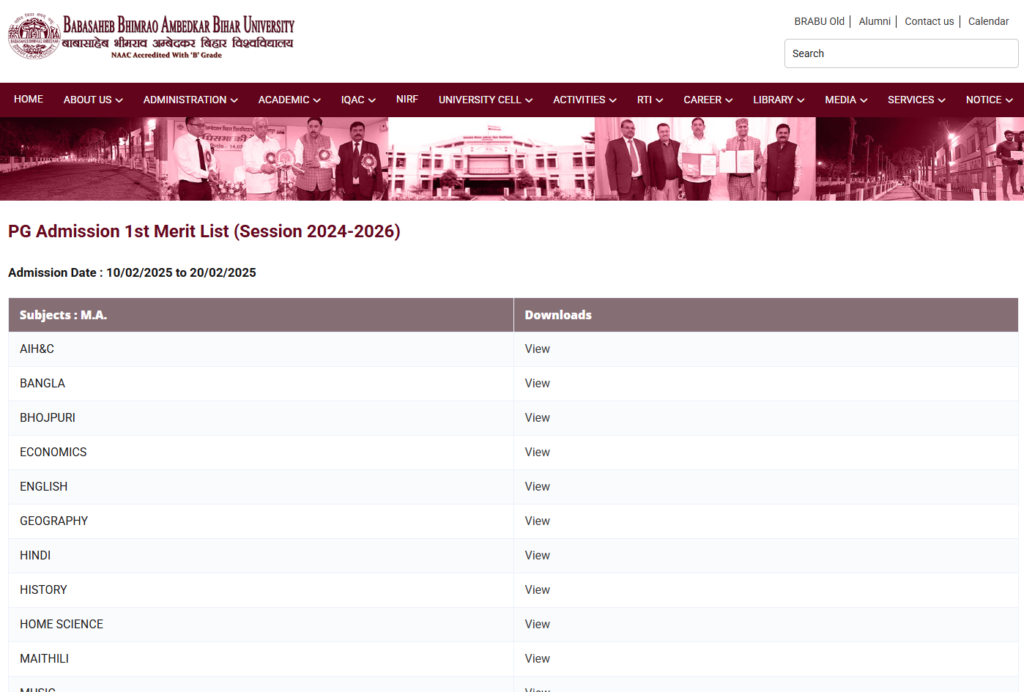Image resolution: width=1024 pixels, height=692 pixels.
Task: Click the university logo emblem
Action: click(34, 36)
